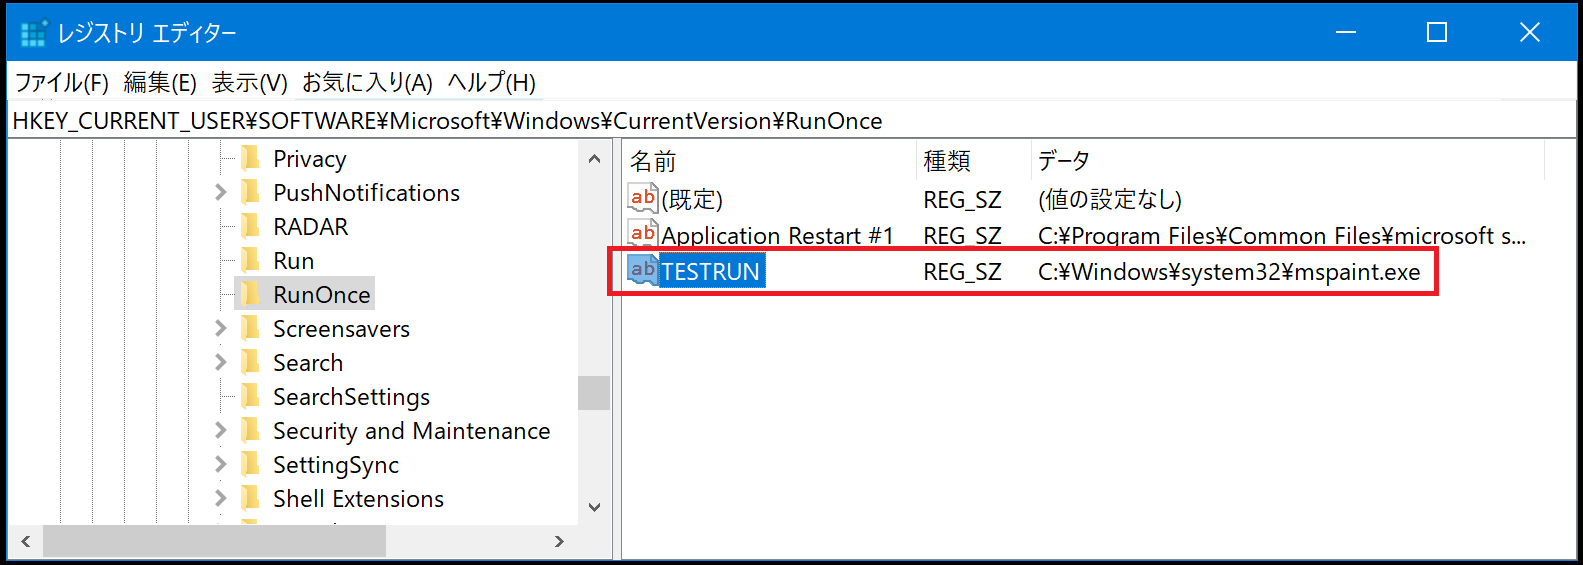The image size is (1583, 565).
Task: Click the registry path address bar
Action: point(790,121)
